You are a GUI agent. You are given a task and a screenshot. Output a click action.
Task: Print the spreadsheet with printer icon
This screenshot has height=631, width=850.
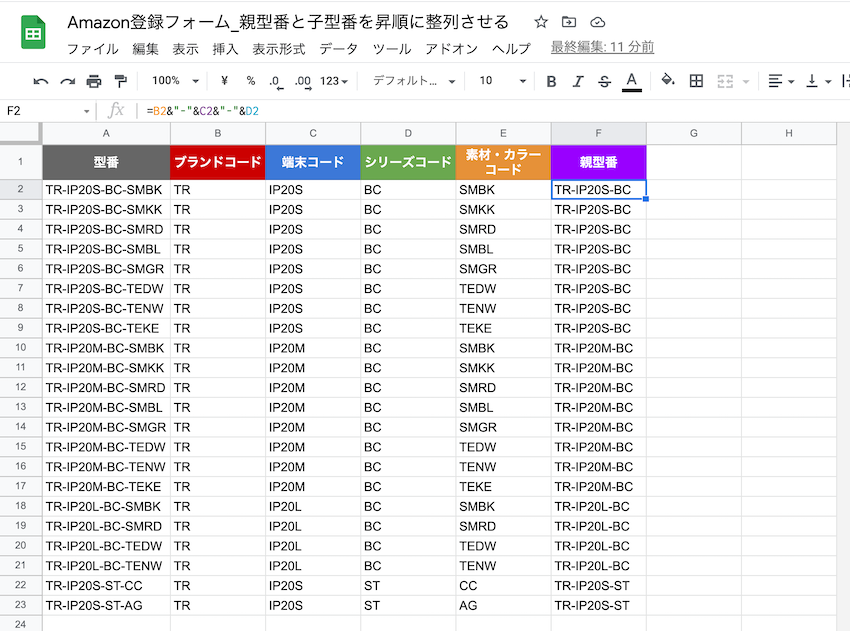94,81
